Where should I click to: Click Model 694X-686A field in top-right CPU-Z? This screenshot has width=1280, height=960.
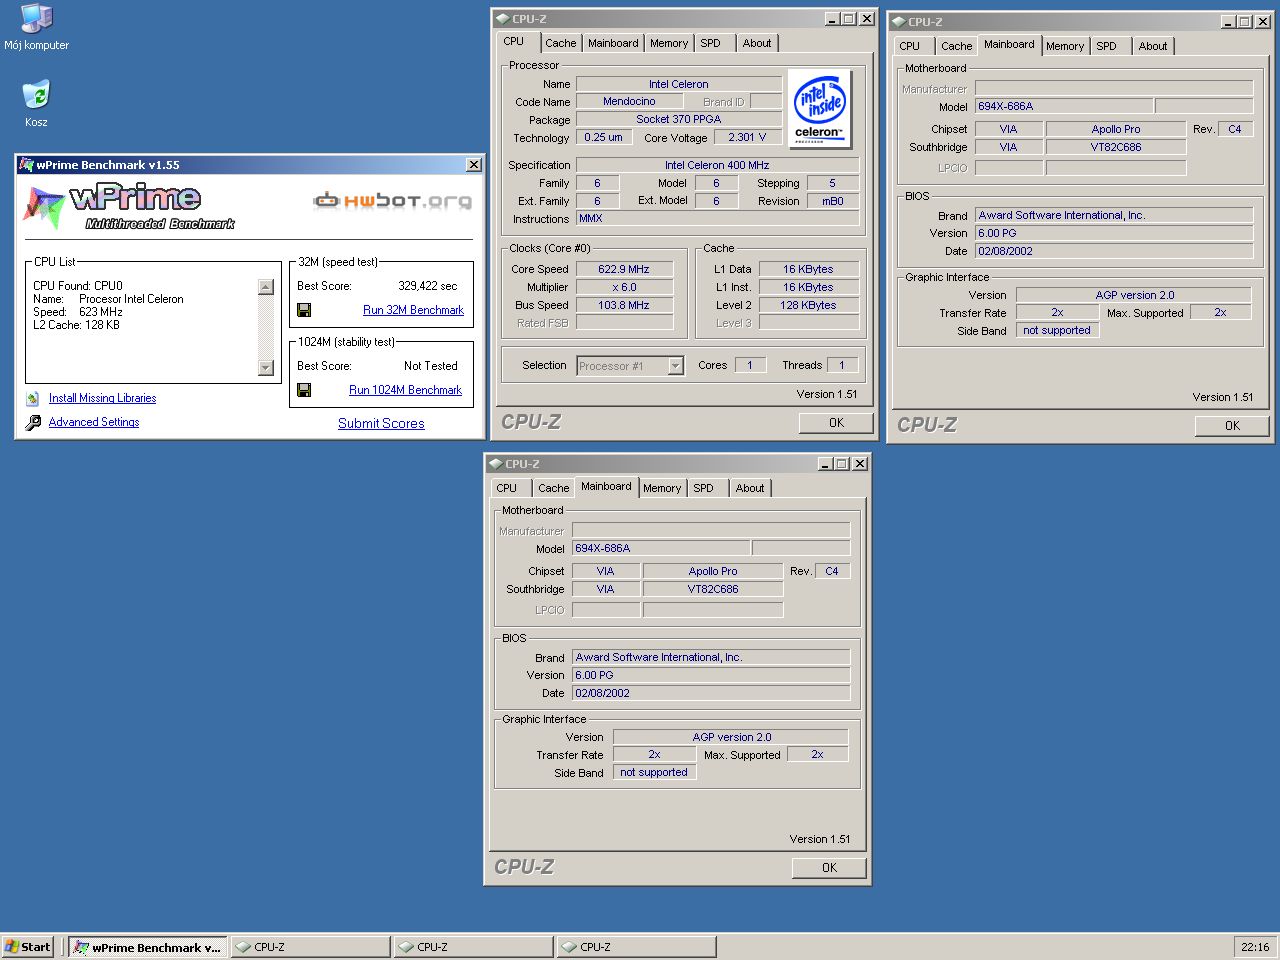coord(1064,106)
